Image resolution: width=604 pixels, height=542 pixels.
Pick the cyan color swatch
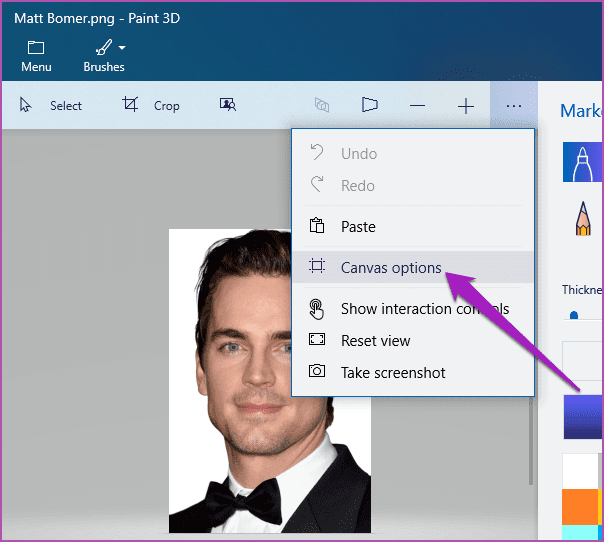(x=580, y=532)
